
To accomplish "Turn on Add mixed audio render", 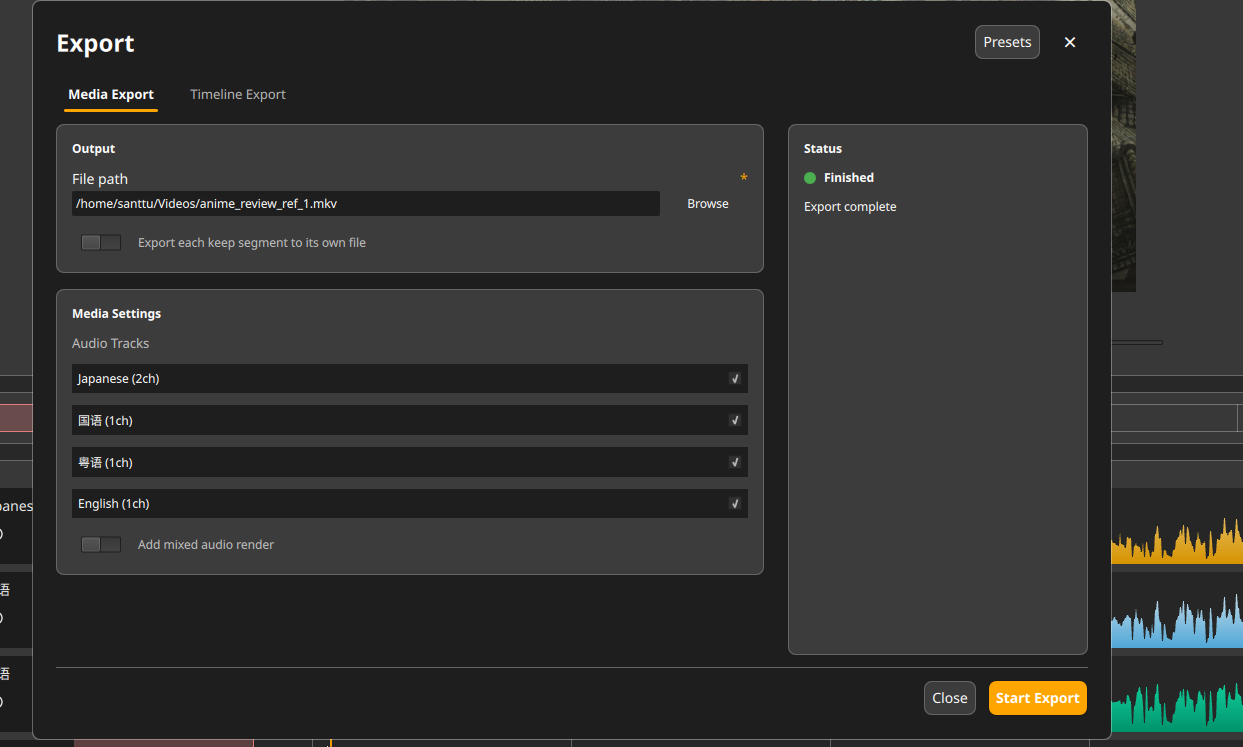I will 101,545.
